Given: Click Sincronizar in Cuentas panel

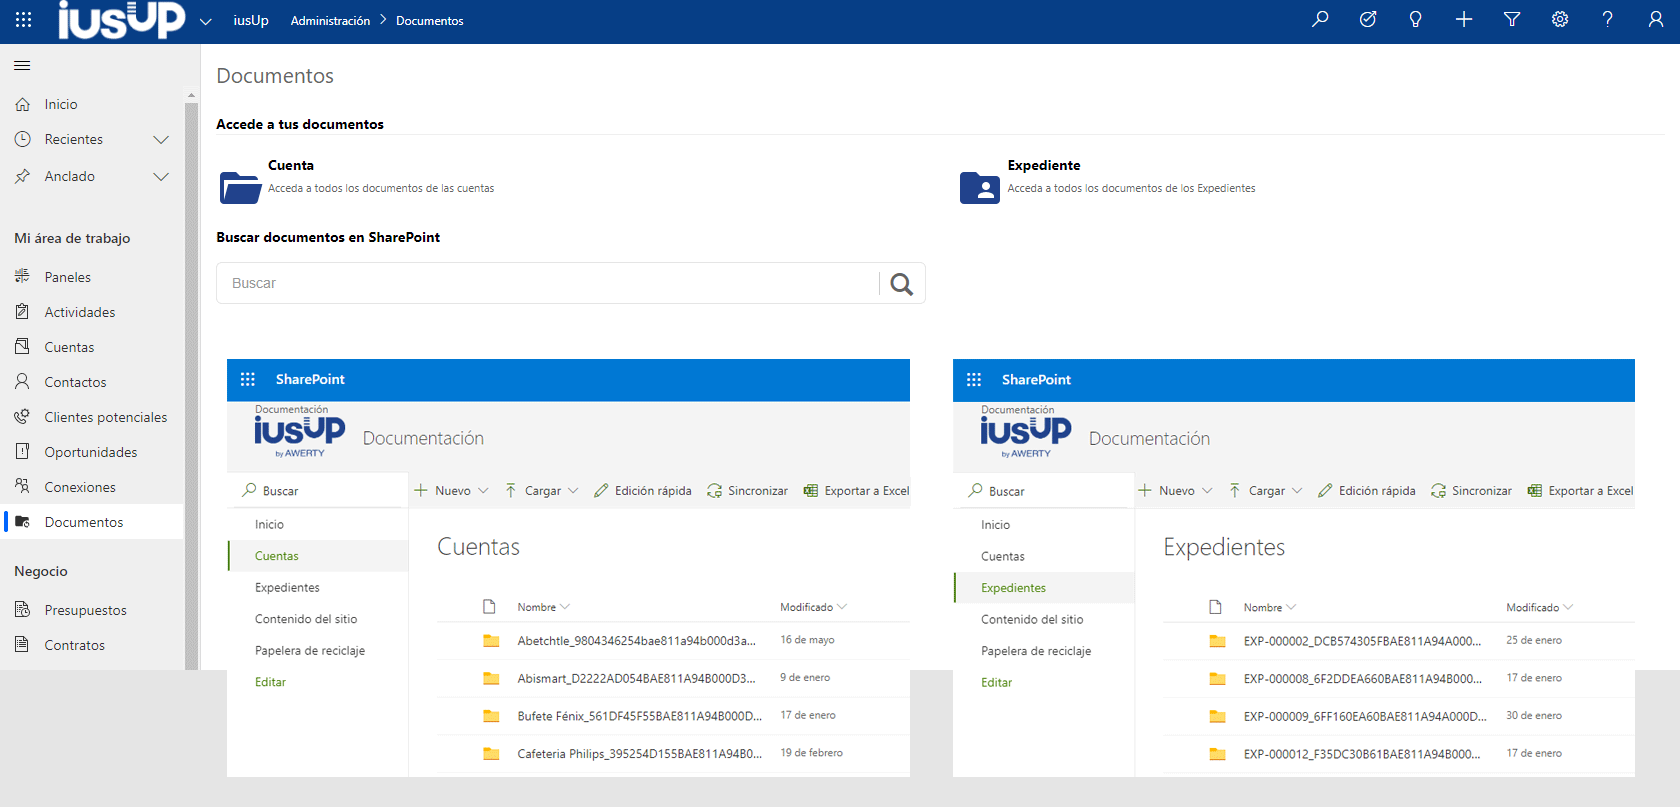Looking at the screenshot, I should click(x=747, y=491).
